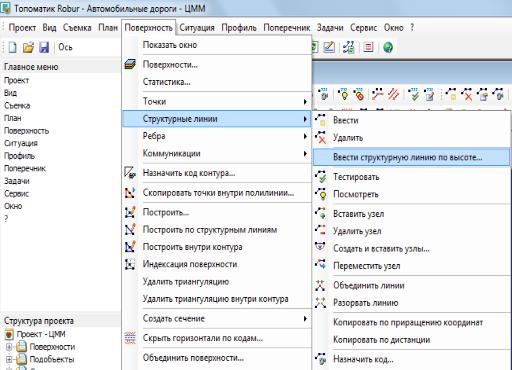Click the points edit-pencil toolbar icon
The image size is (512, 370).
[429, 95]
